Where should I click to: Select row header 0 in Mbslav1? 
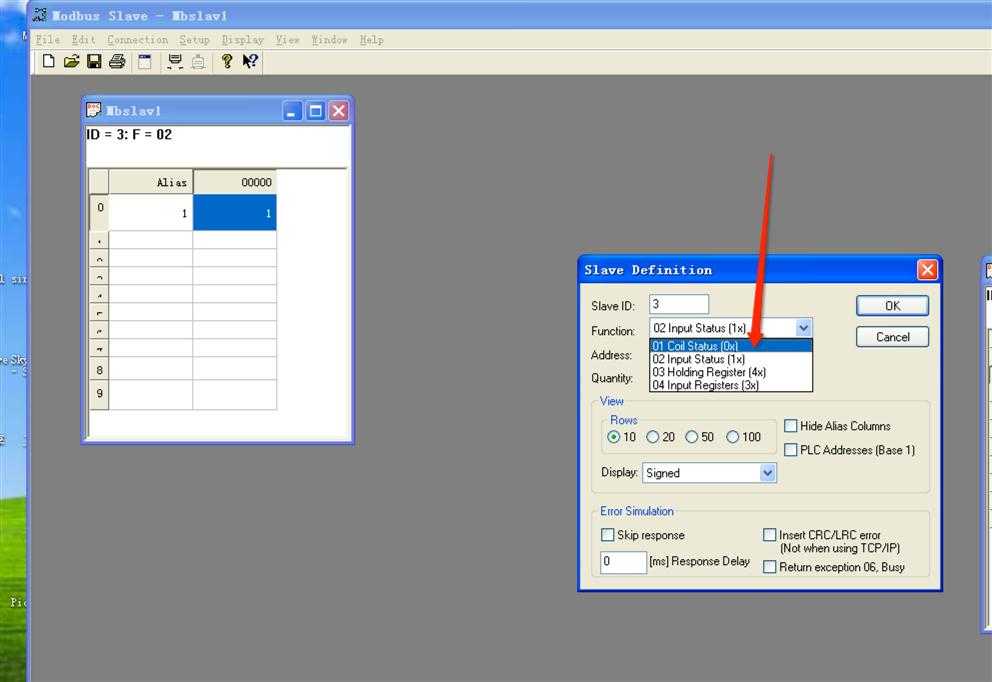pyautogui.click(x=99, y=213)
